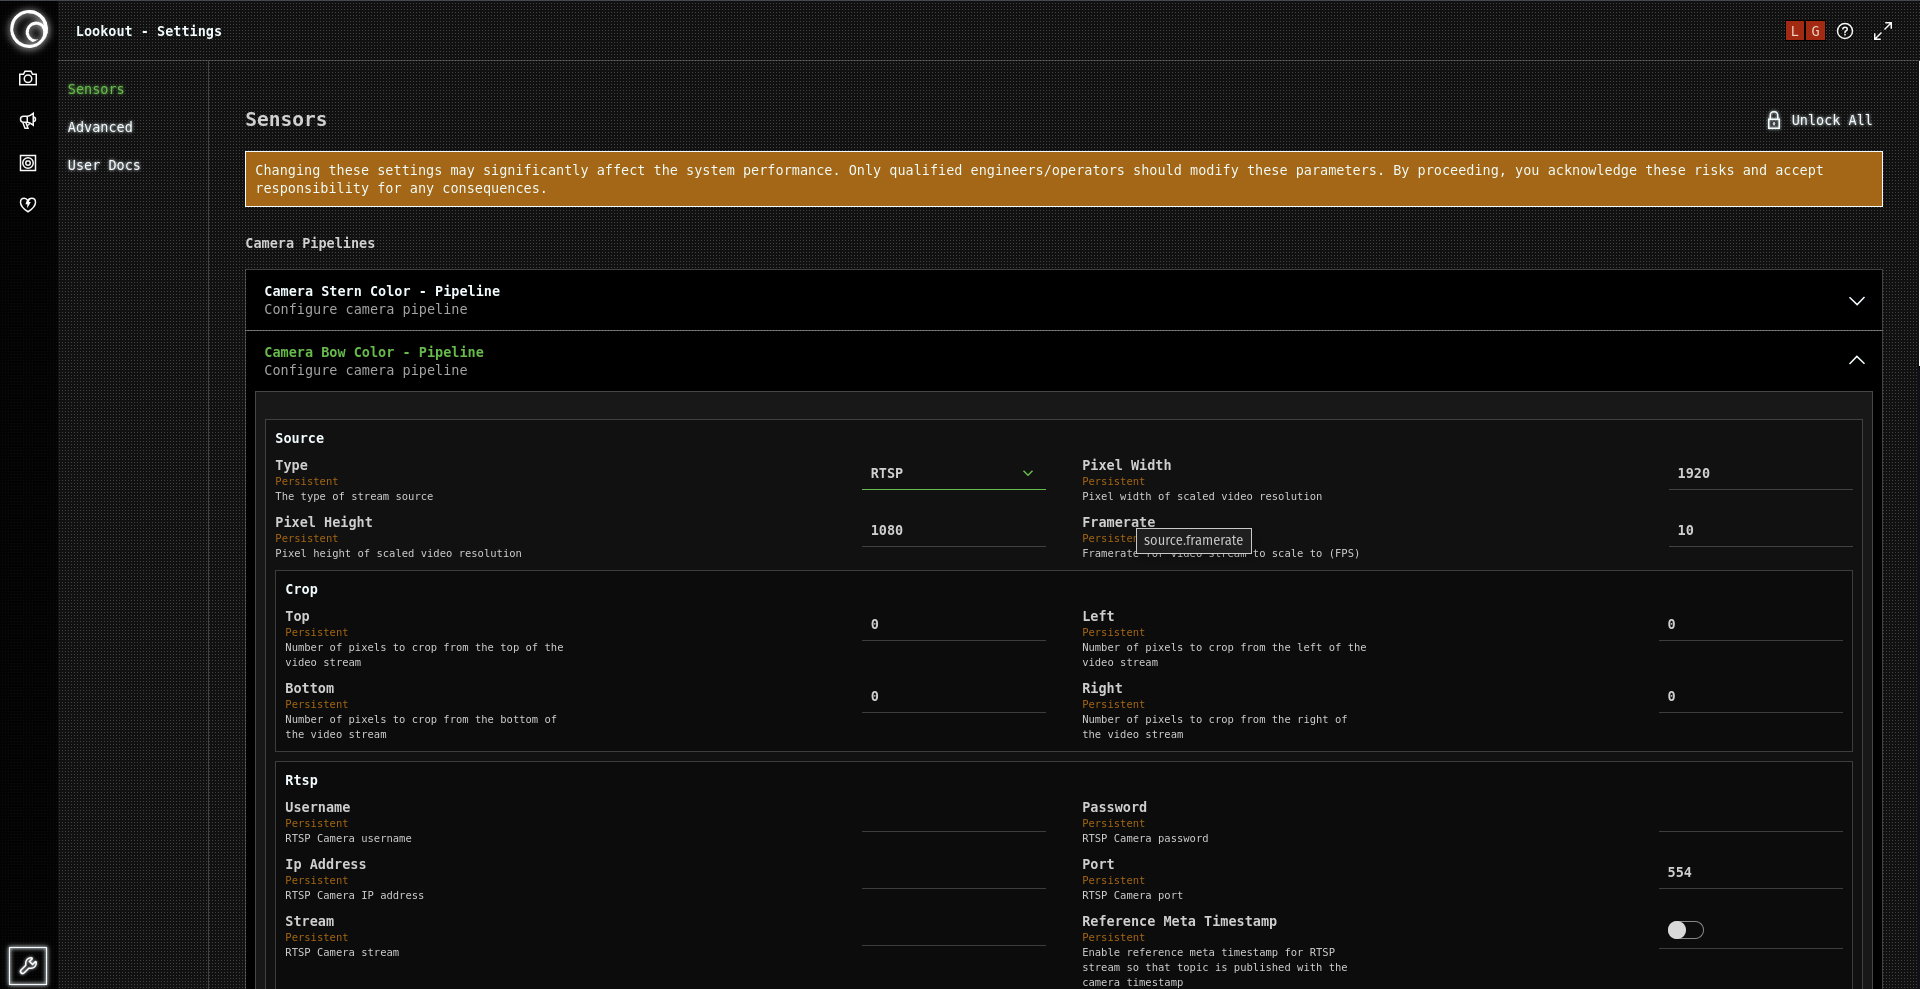Click the red G status indicator

[1813, 31]
